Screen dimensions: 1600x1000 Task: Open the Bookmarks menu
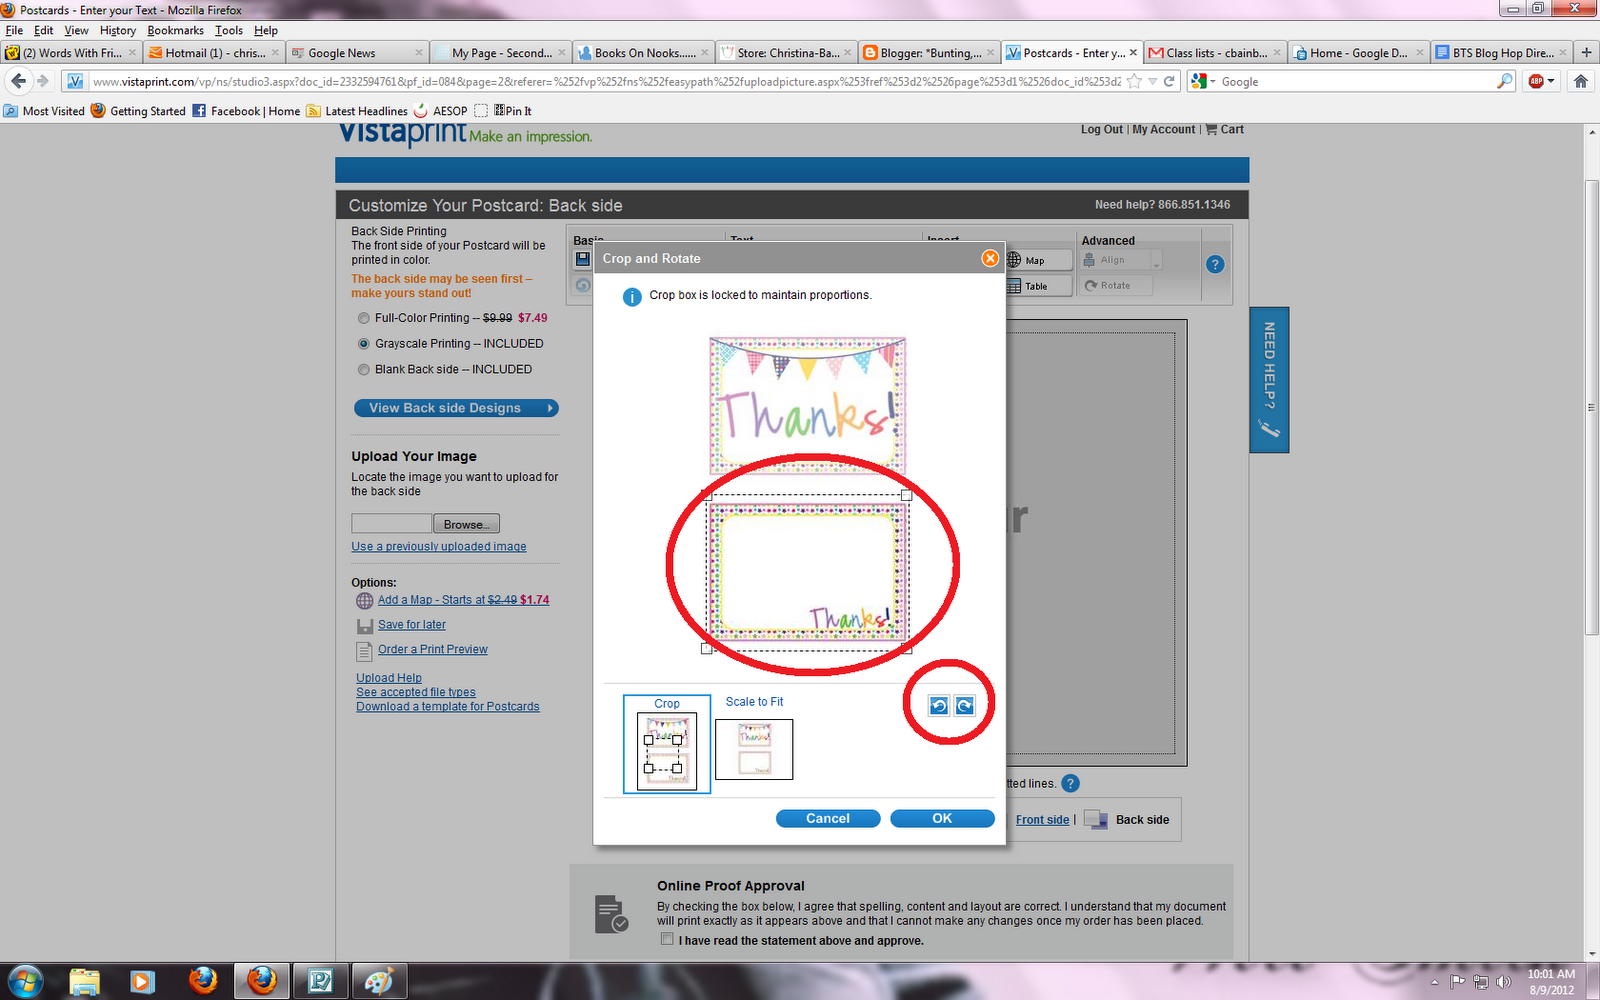(175, 31)
